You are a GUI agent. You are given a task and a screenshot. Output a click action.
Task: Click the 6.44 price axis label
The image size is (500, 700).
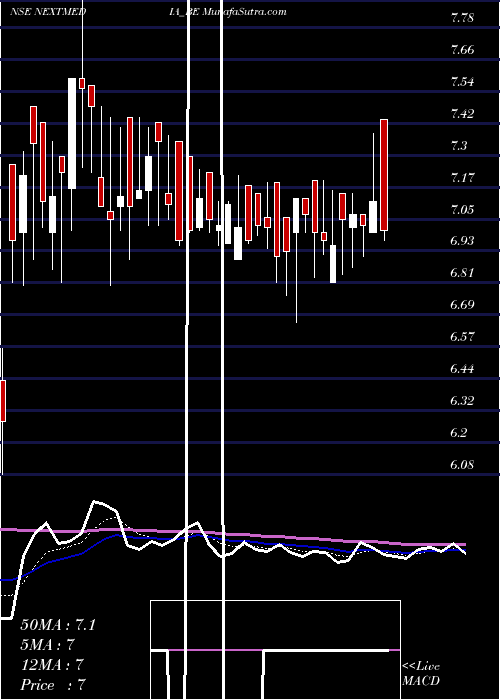coord(462,369)
